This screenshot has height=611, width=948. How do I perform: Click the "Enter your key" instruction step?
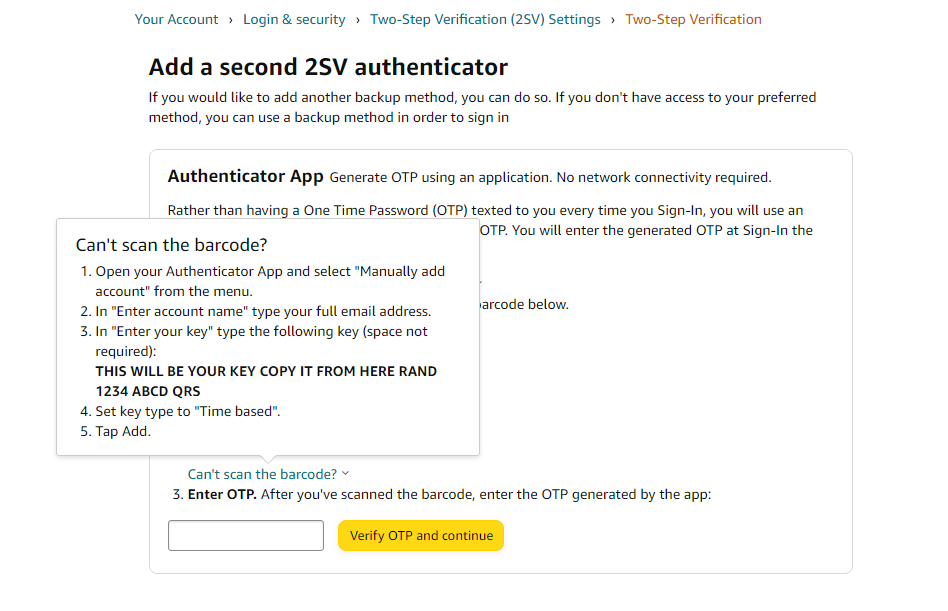[x=261, y=341]
